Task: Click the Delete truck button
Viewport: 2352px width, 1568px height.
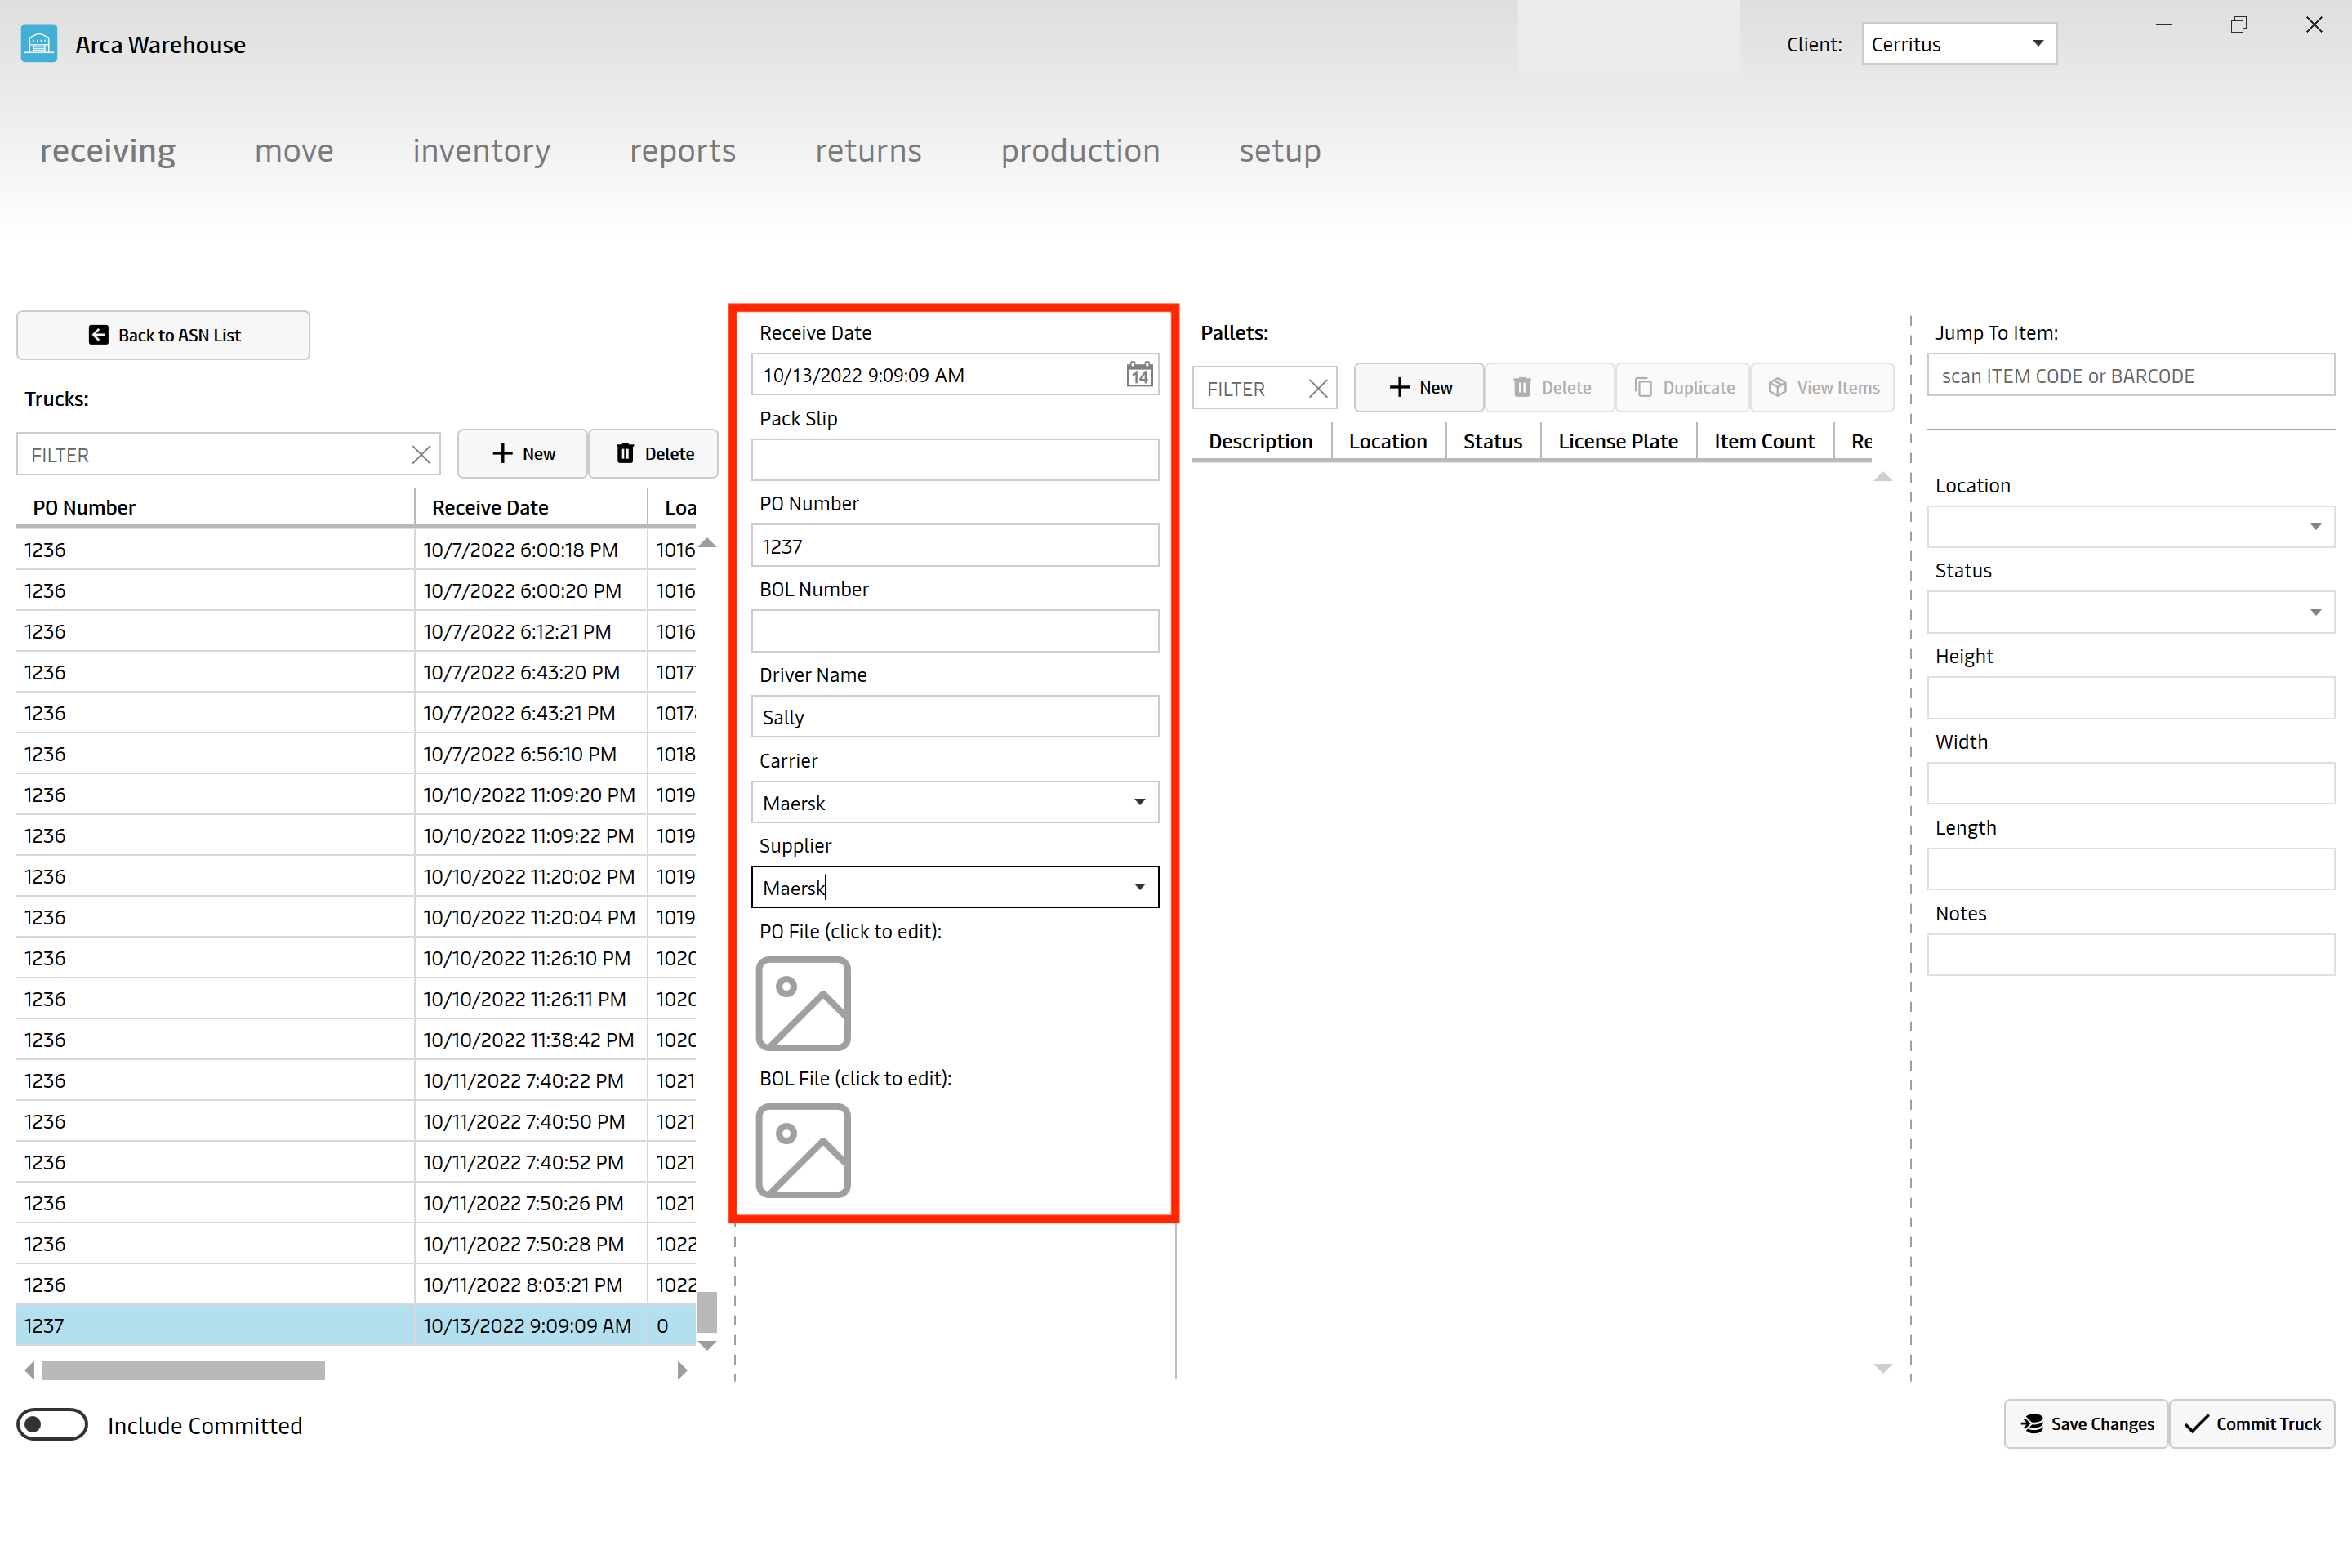Action: point(651,453)
